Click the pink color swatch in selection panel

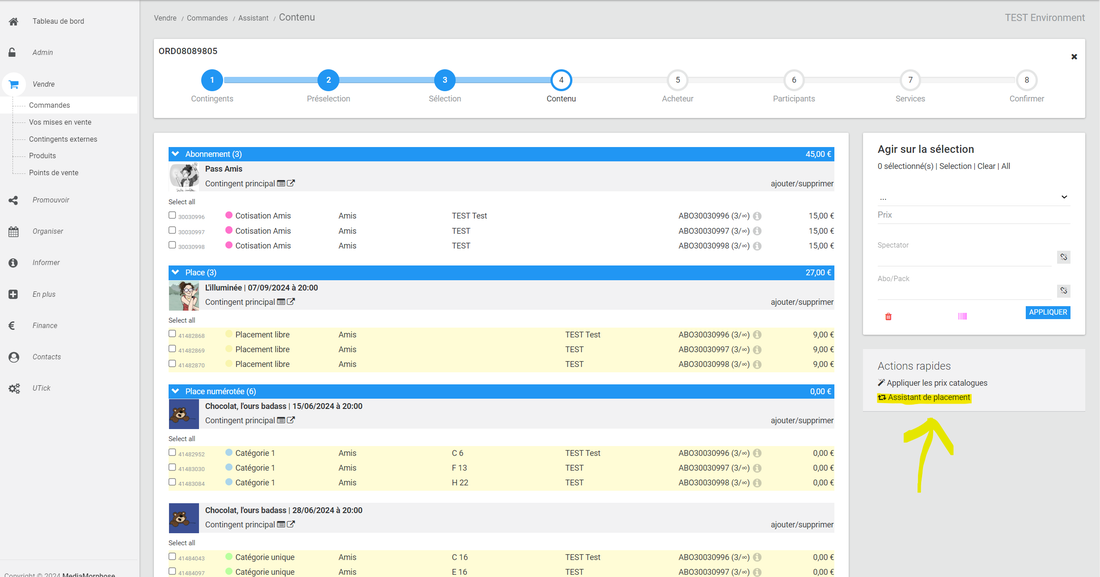(x=962, y=316)
